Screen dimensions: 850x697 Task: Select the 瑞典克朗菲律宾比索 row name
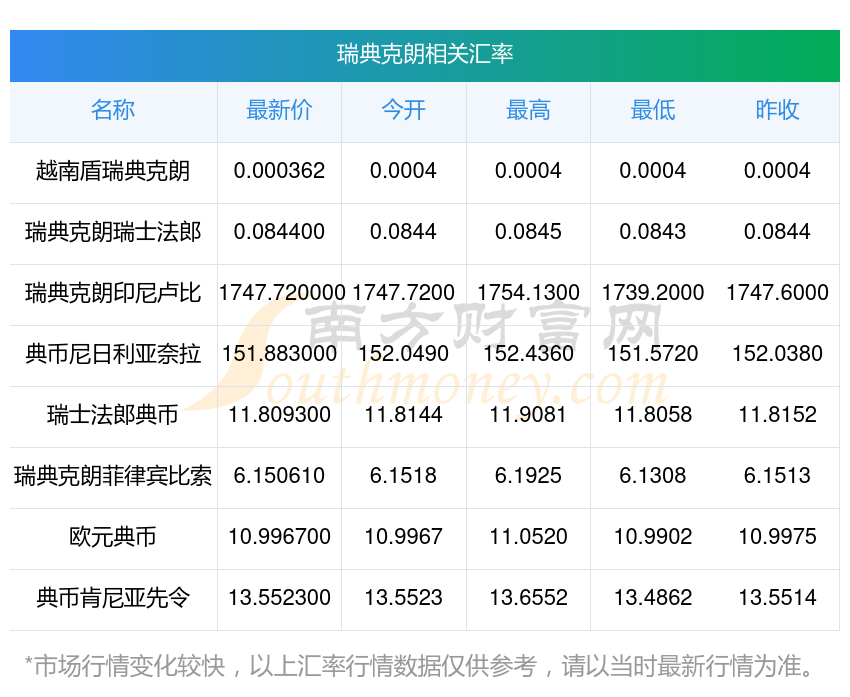(113, 476)
